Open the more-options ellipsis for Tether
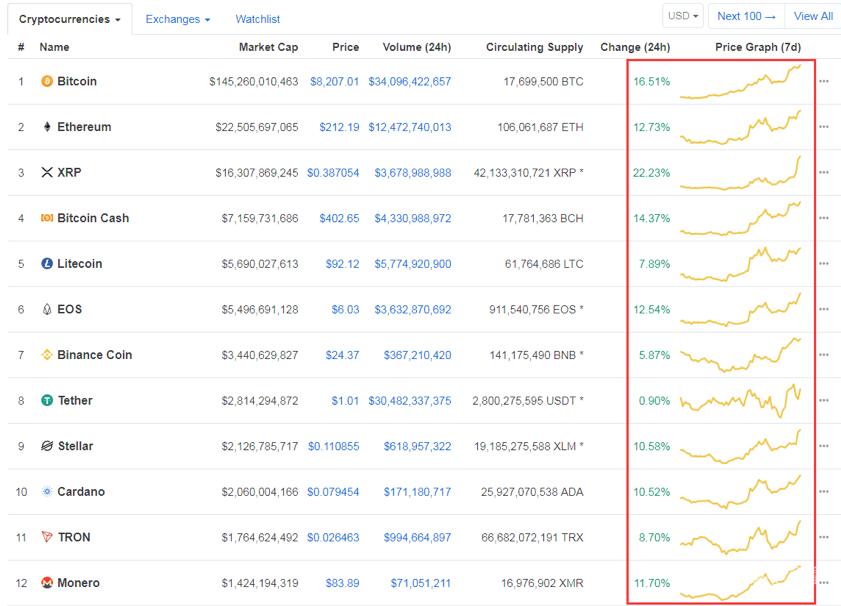841x606 pixels. click(824, 400)
